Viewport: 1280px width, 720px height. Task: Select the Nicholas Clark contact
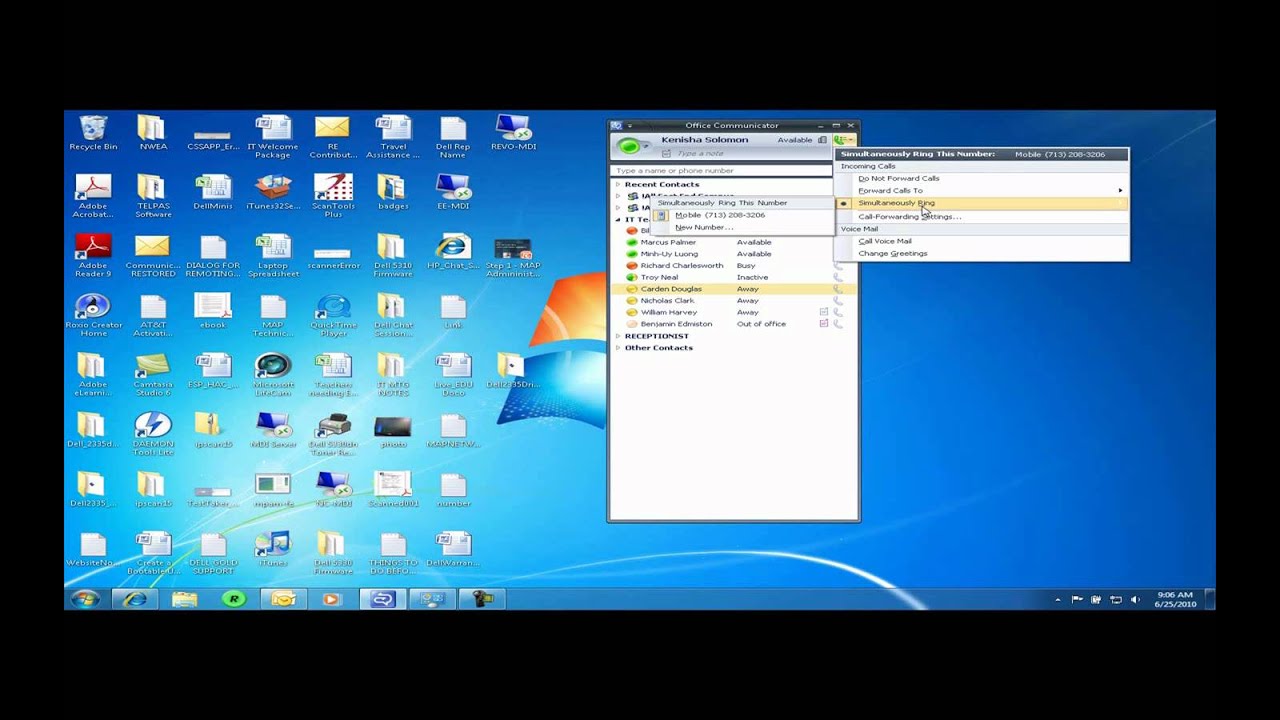point(667,301)
